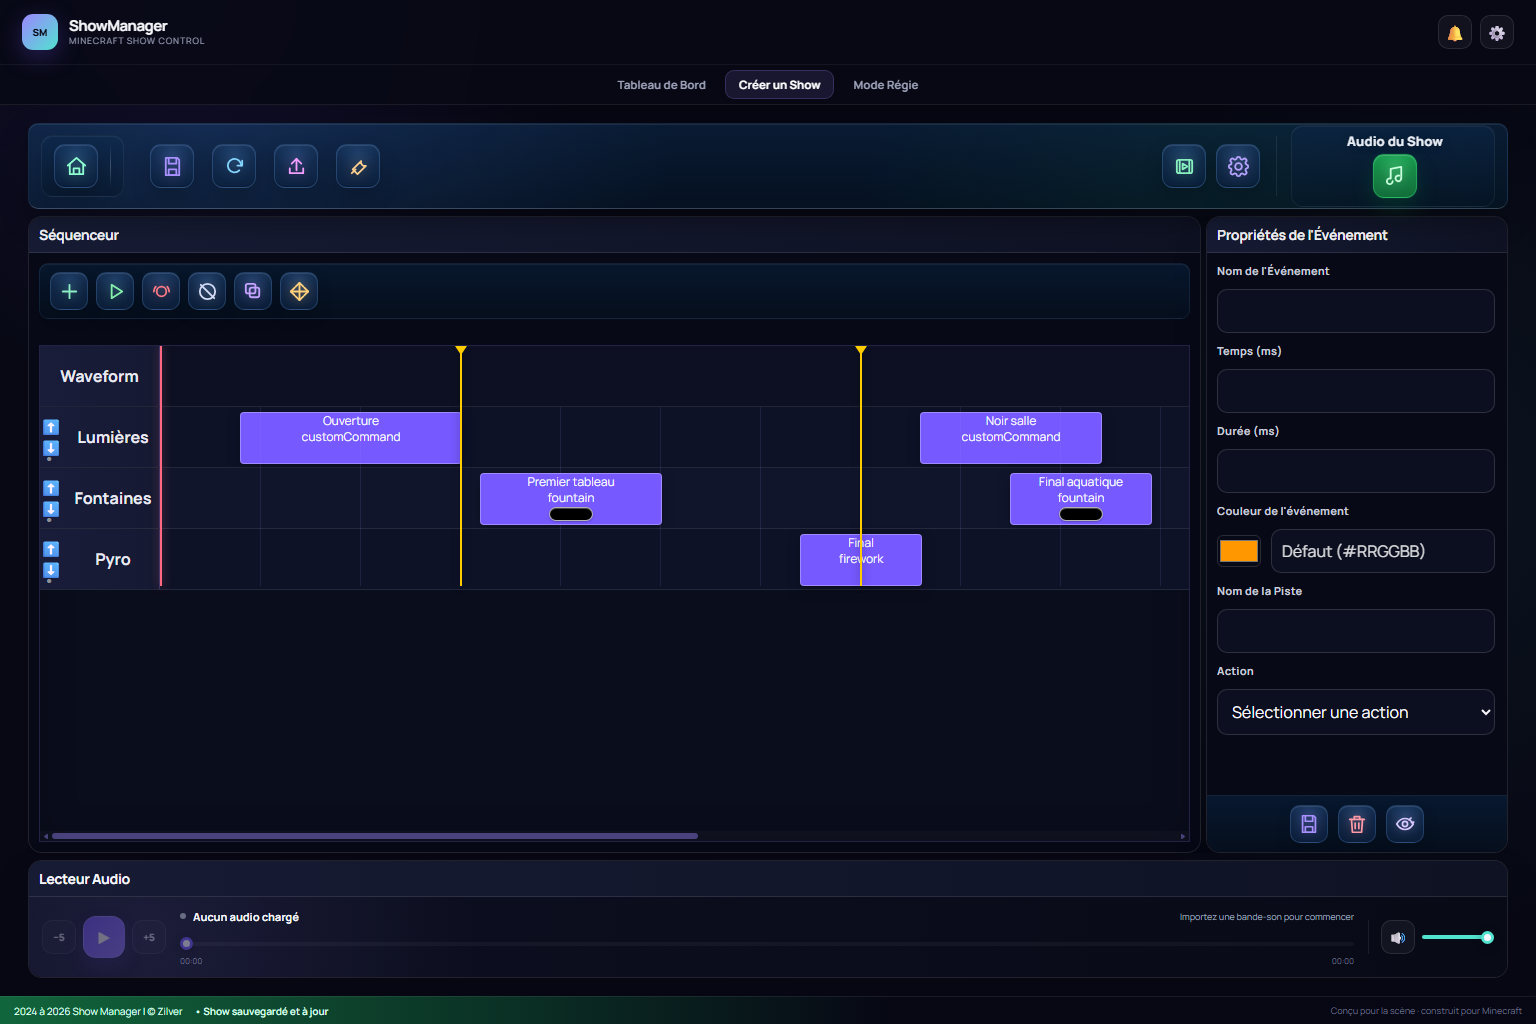This screenshot has height=1024, width=1536.
Task: Delete the event with the trash icon
Action: [1357, 824]
